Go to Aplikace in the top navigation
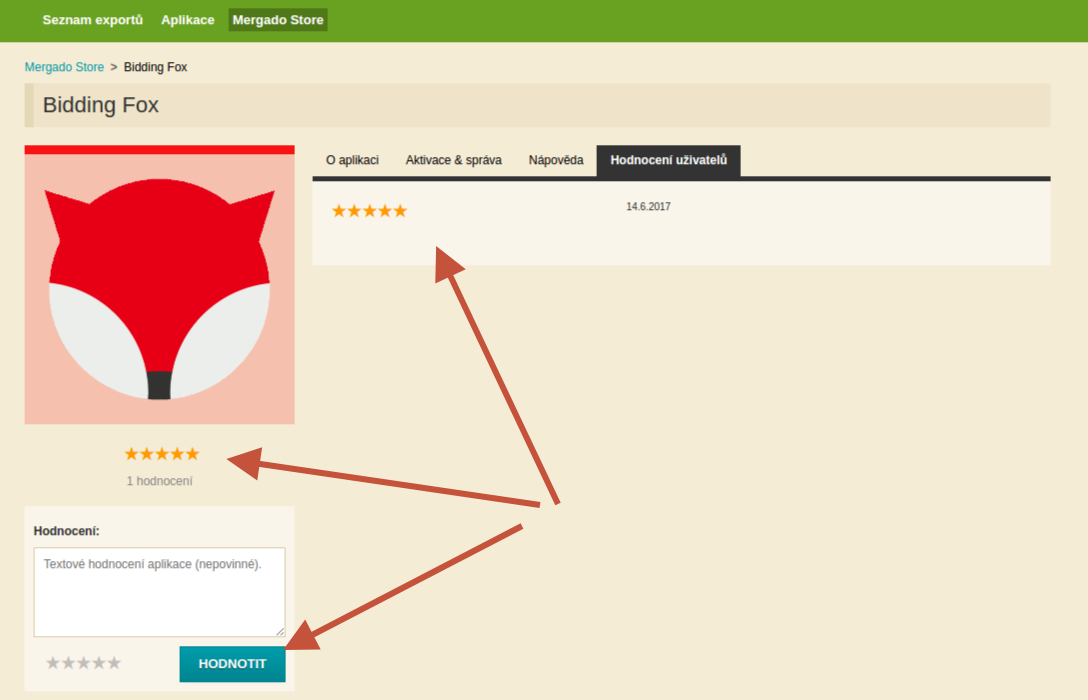 (187, 20)
